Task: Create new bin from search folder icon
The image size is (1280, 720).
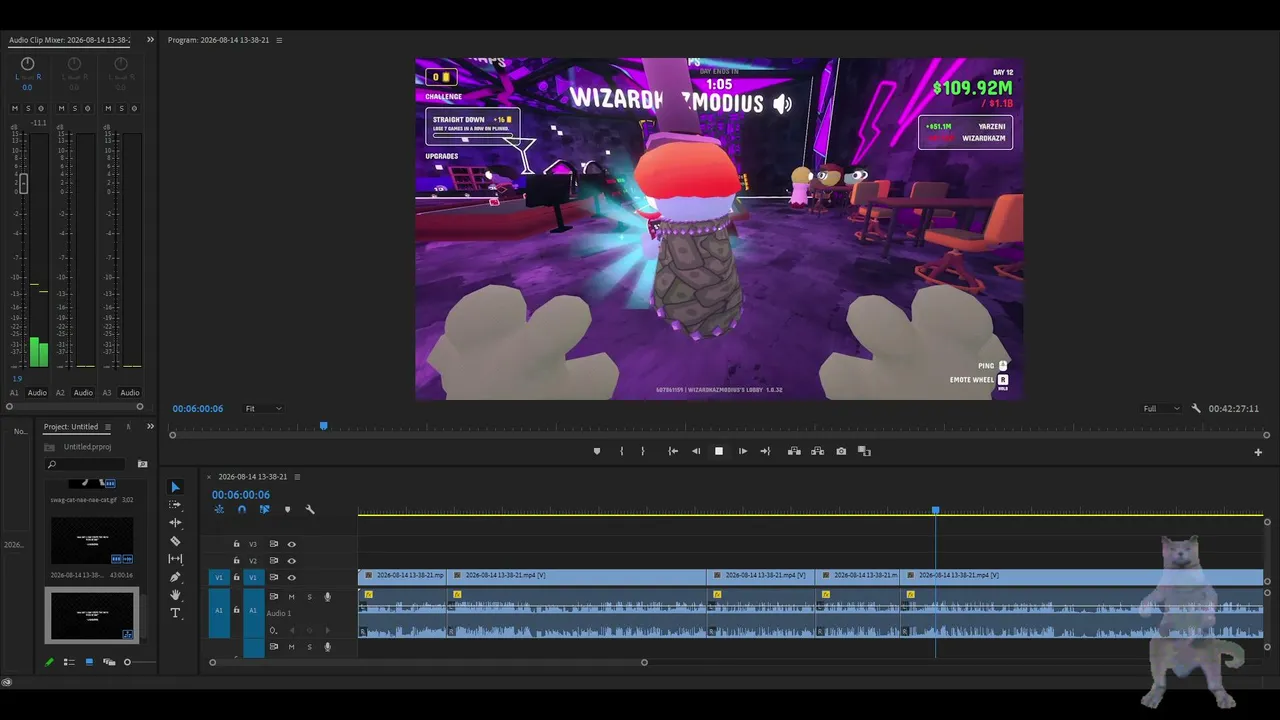Action: click(142, 464)
